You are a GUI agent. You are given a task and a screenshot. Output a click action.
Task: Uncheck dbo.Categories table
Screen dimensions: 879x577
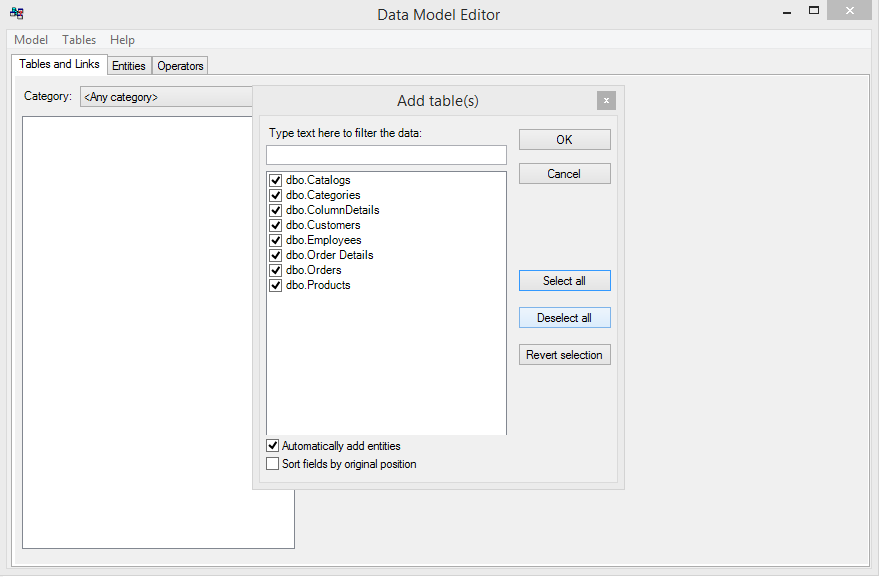point(275,195)
